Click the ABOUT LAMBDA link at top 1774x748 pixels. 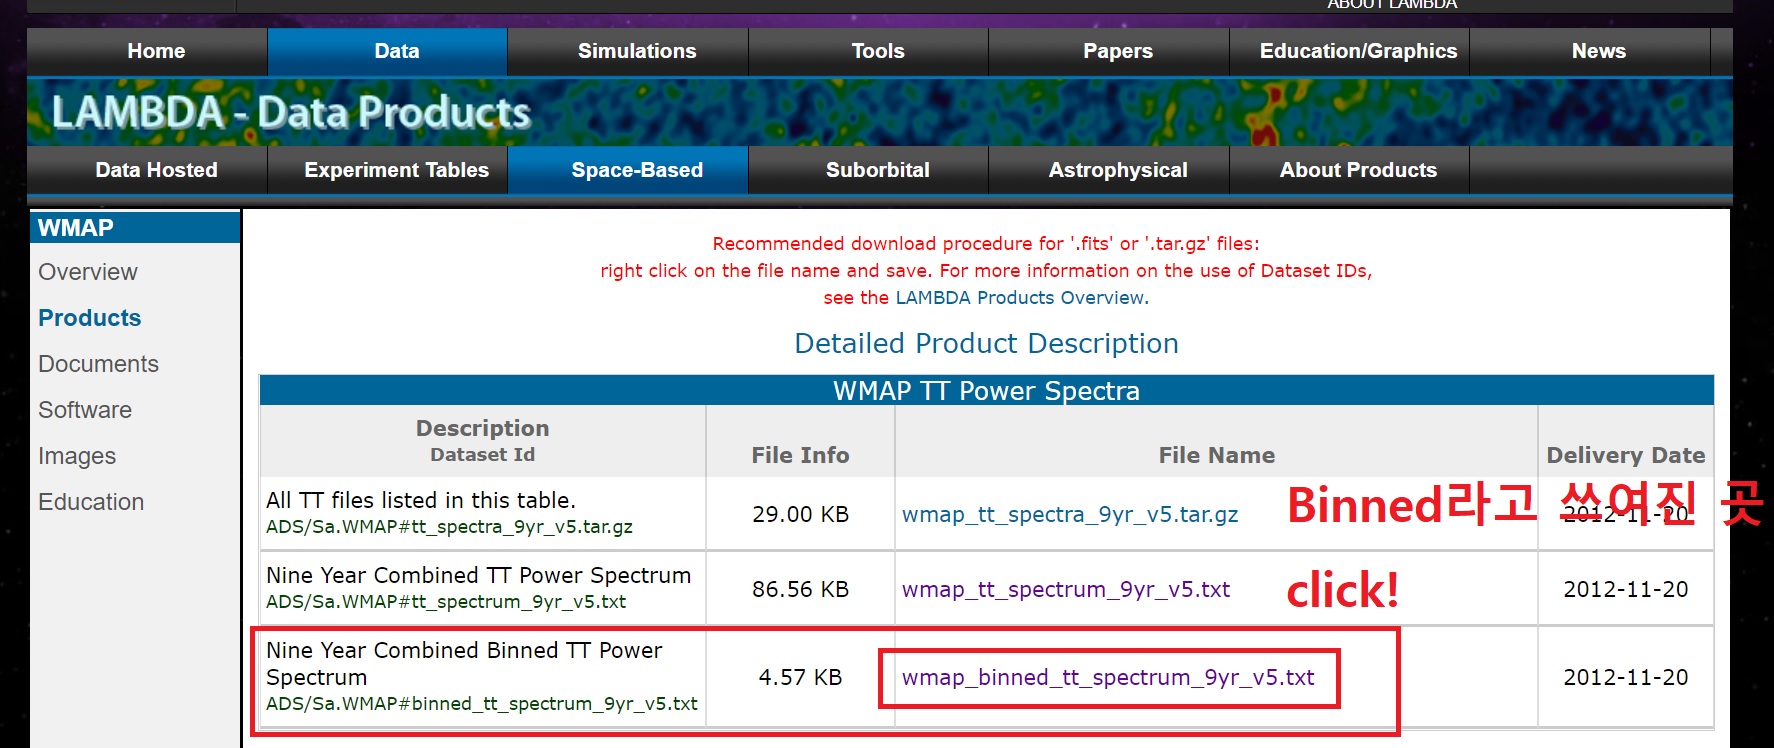(x=1392, y=5)
